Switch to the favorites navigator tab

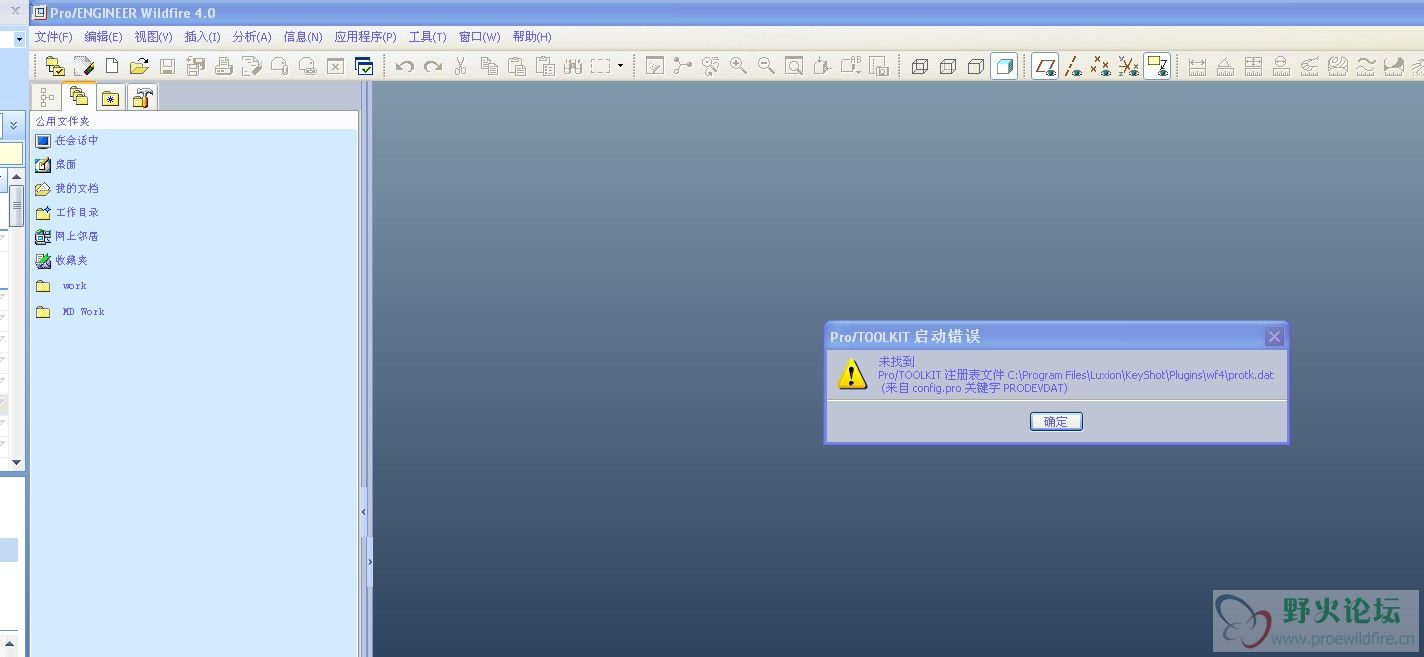coord(110,97)
